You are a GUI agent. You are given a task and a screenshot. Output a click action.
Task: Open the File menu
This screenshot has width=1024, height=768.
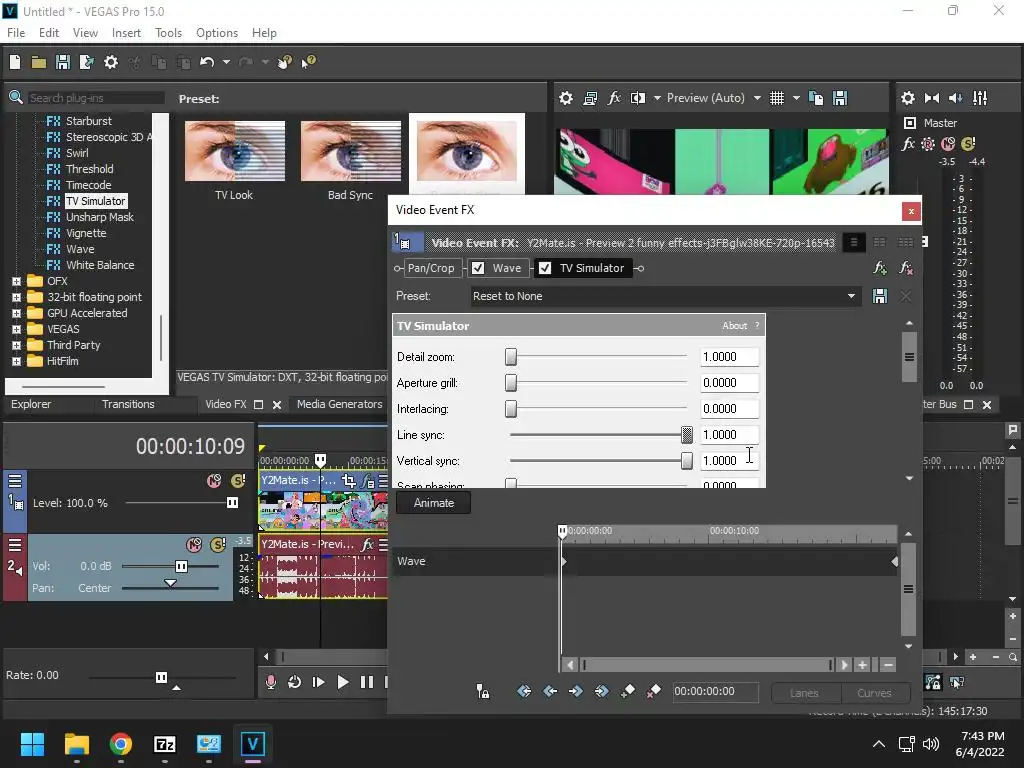click(16, 33)
